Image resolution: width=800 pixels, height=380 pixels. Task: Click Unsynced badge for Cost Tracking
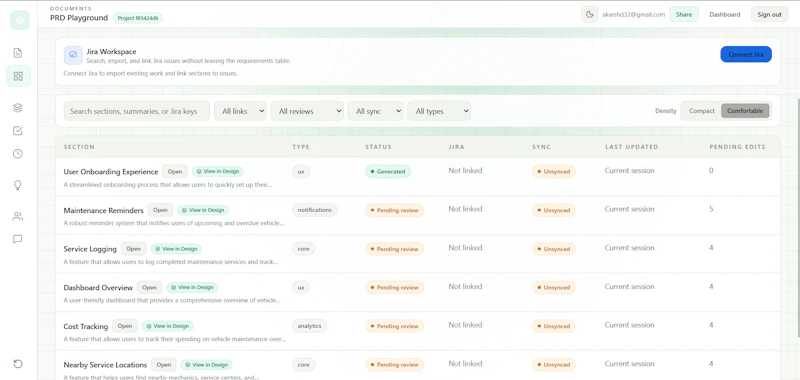click(x=554, y=326)
